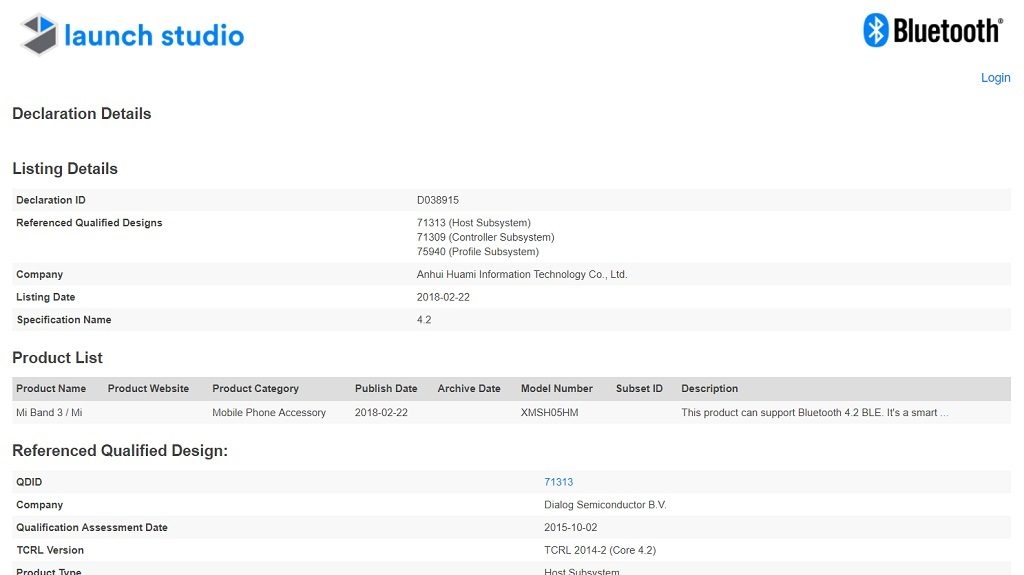Click the Mobile Phone Accessory category cell
Viewport: 1024px width, 575px height.
click(x=268, y=412)
